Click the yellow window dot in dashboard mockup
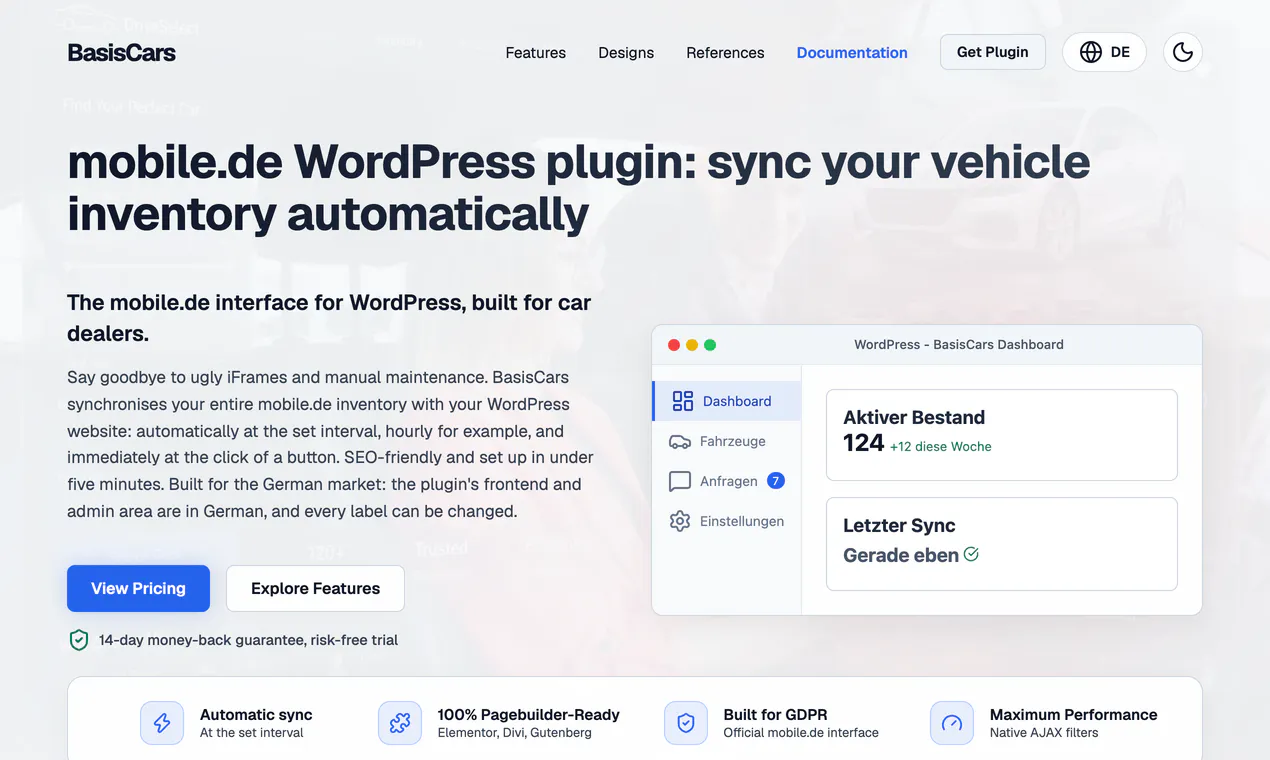Image resolution: width=1270 pixels, height=760 pixels. [692, 345]
